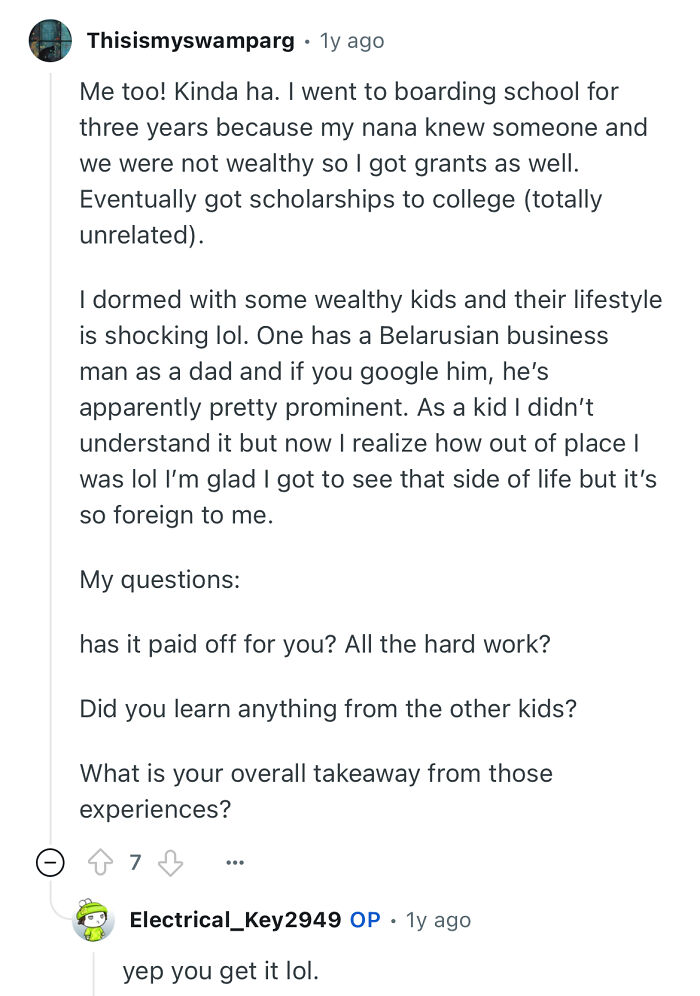
Task: Click Thisismyswamparg's profile avatar
Action: pyautogui.click(x=49, y=40)
